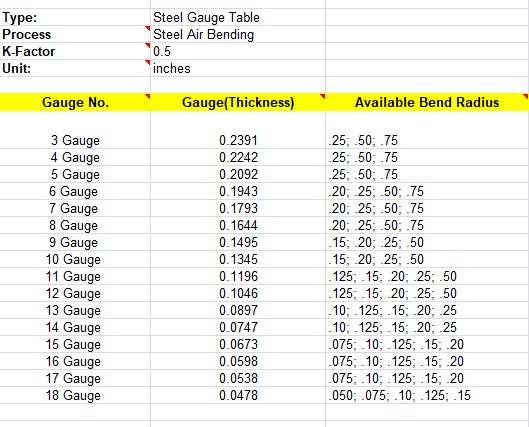The width and height of the screenshot is (529, 427).
Task: Select bend radius cell for 15 Gauge
Action: click(x=427, y=344)
